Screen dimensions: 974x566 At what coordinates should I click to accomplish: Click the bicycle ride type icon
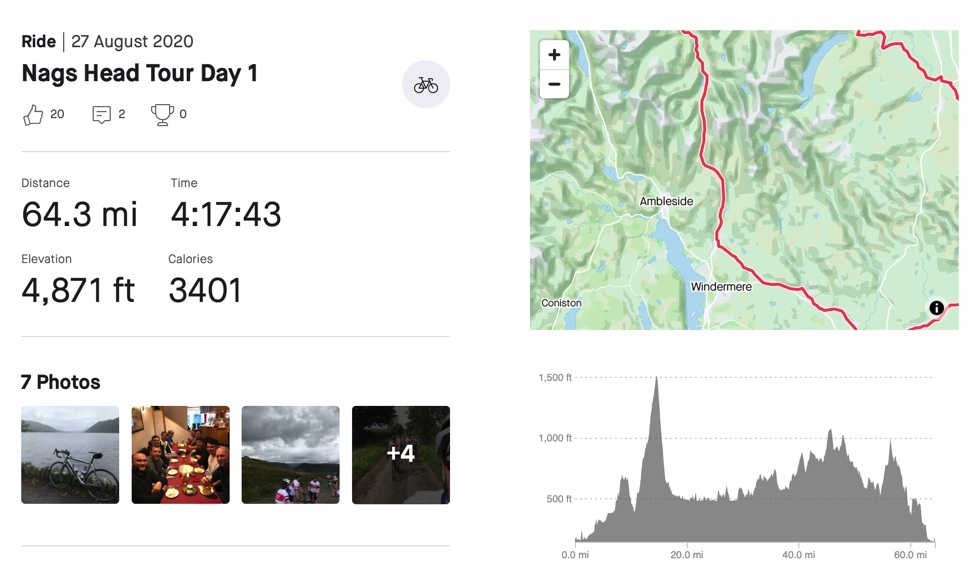point(426,85)
